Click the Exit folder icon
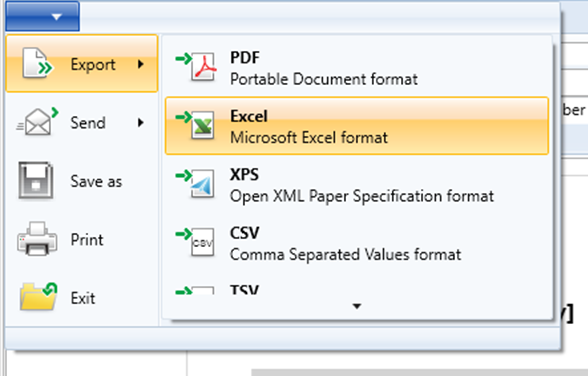Screen dimensions: 588x376 38,297
